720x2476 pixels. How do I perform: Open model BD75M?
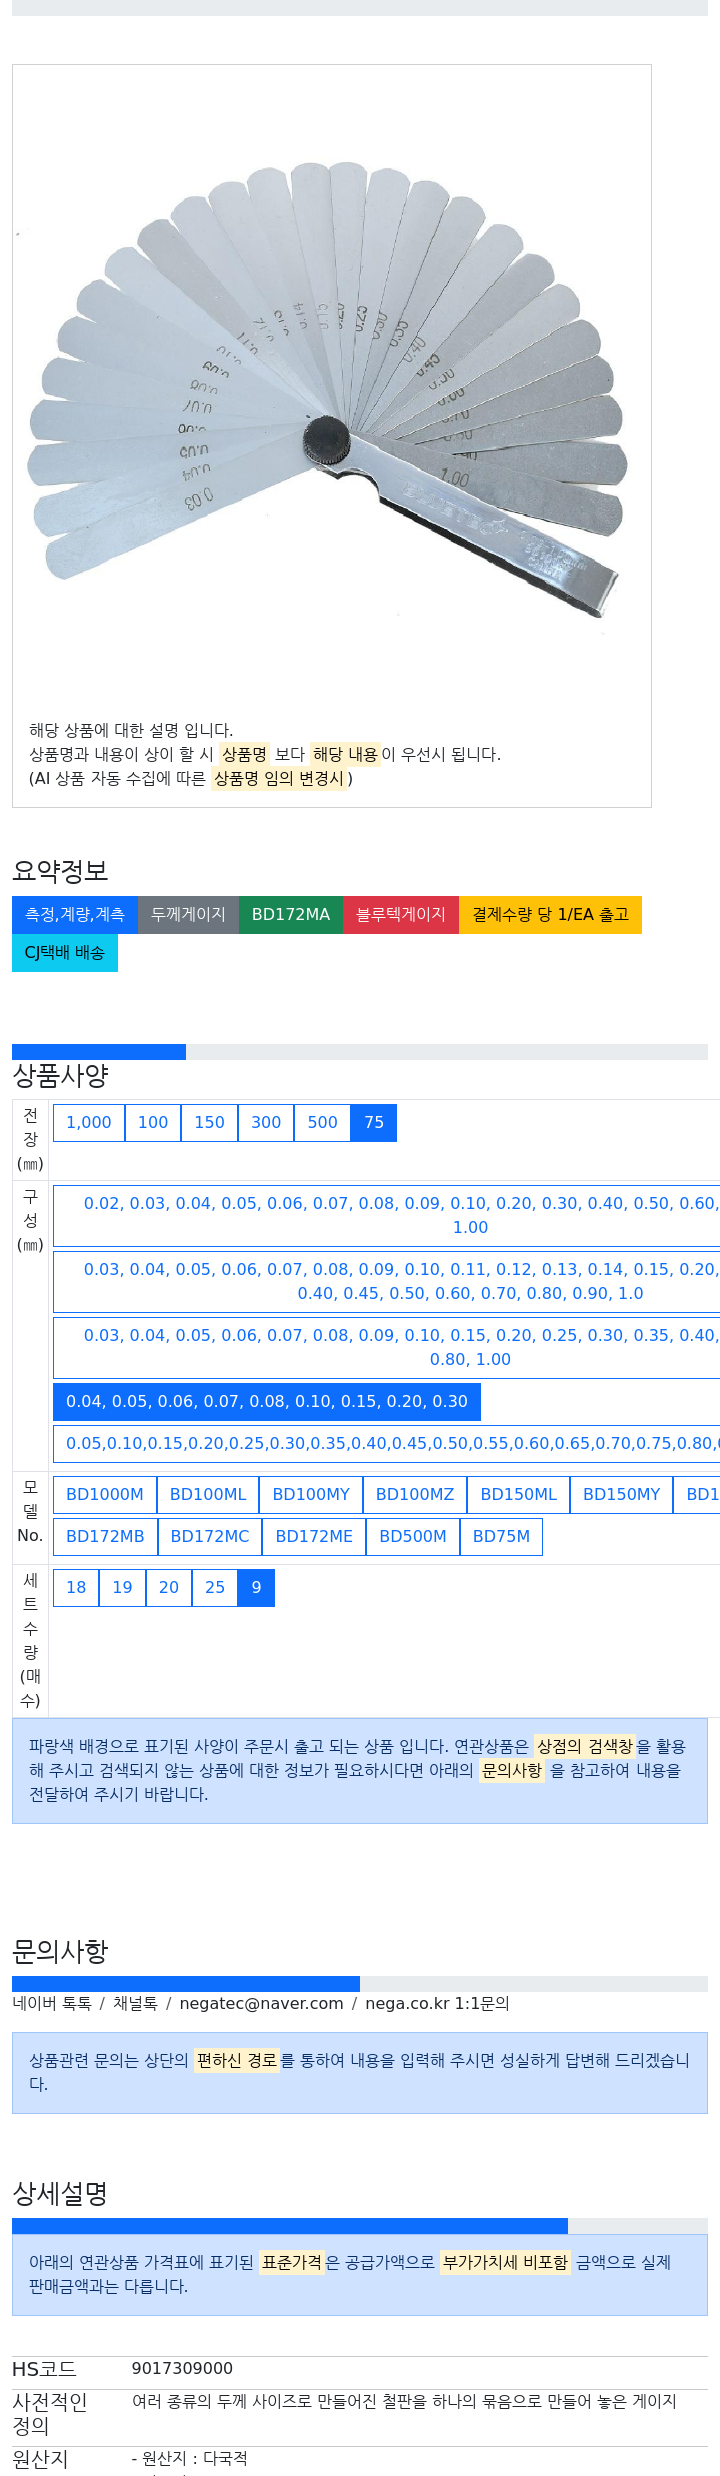[x=501, y=1536]
